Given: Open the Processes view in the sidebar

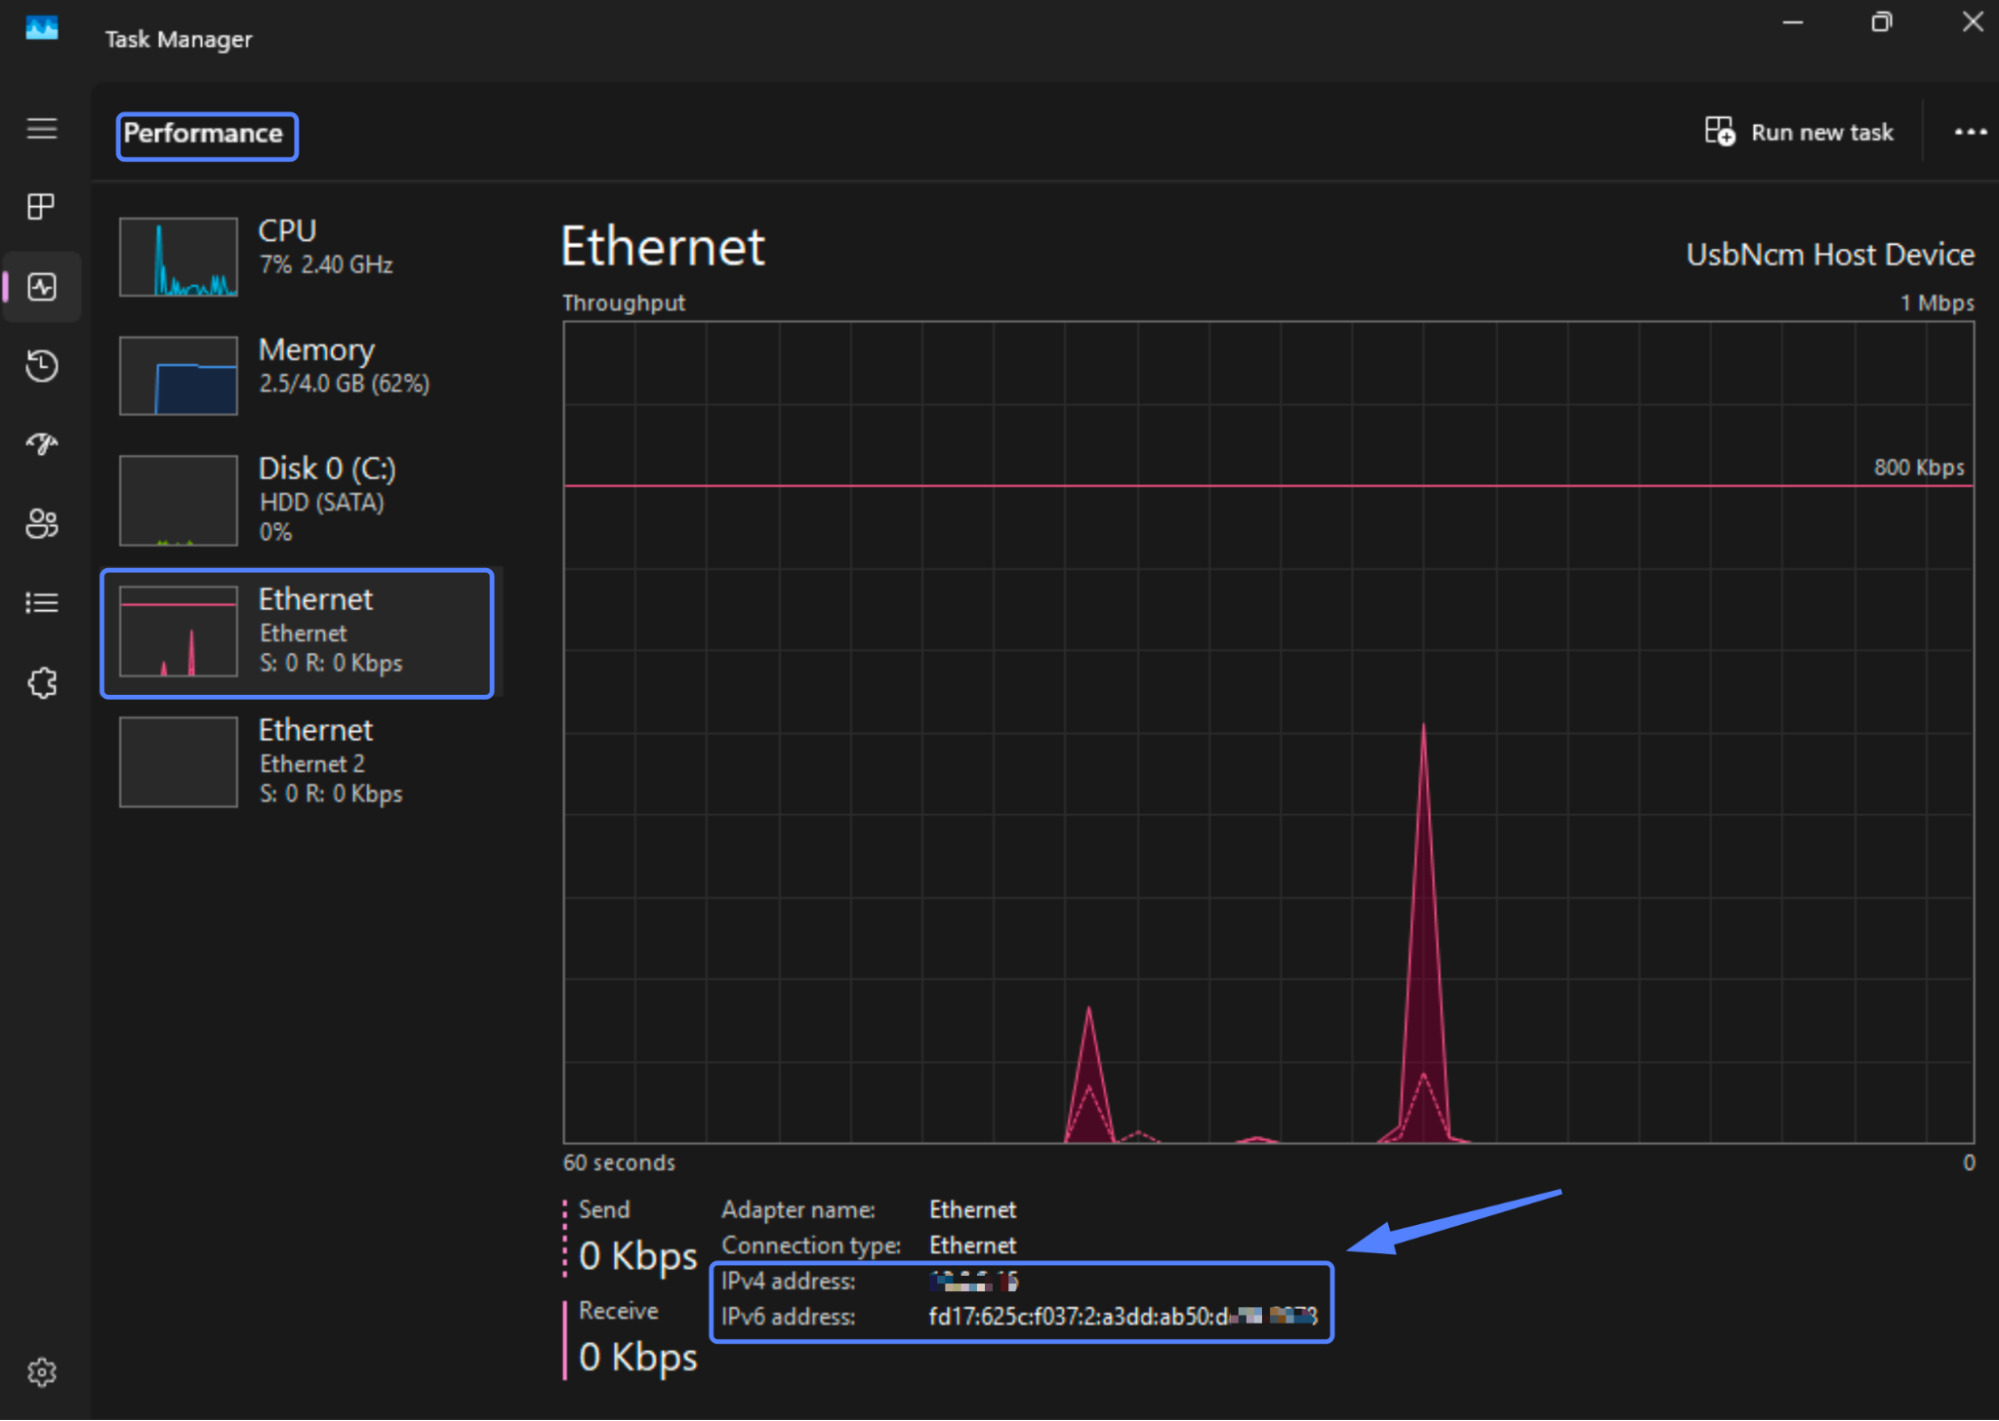Looking at the screenshot, I should click(41, 206).
